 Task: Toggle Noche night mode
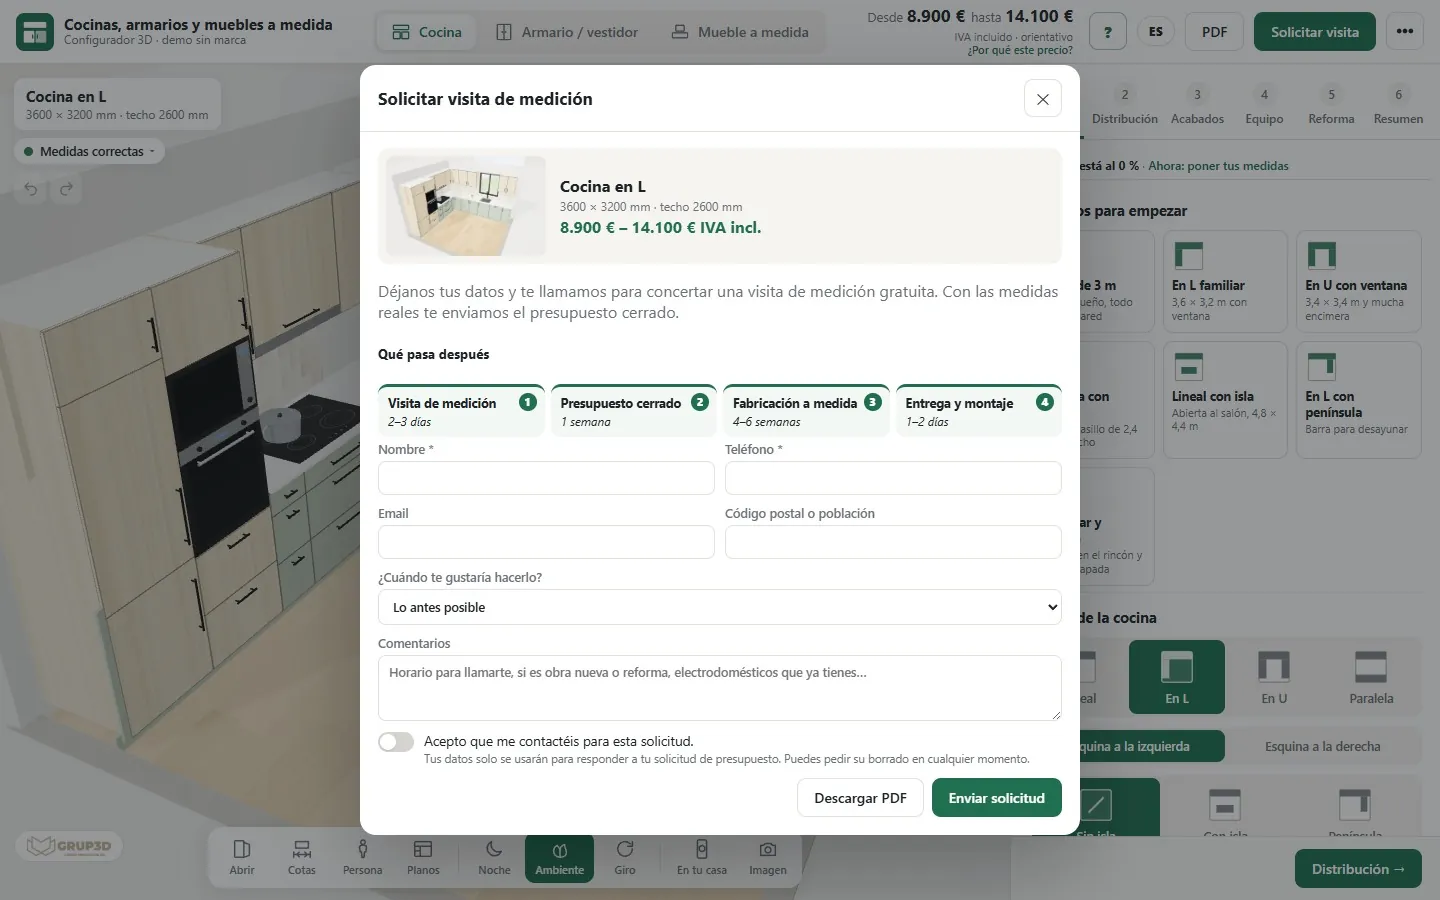tap(494, 857)
